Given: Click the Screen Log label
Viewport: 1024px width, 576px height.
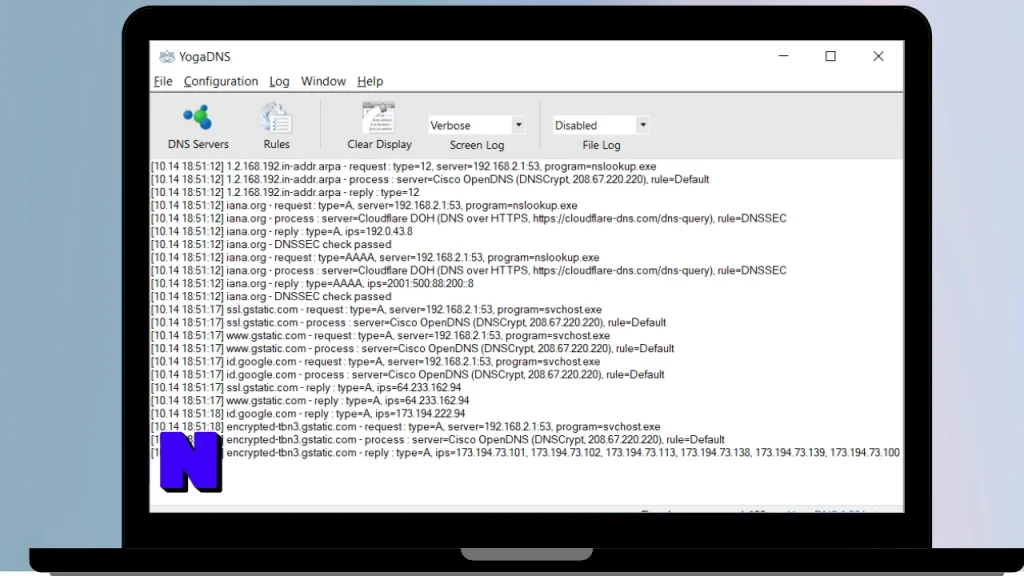Looking at the screenshot, I should tap(477, 145).
